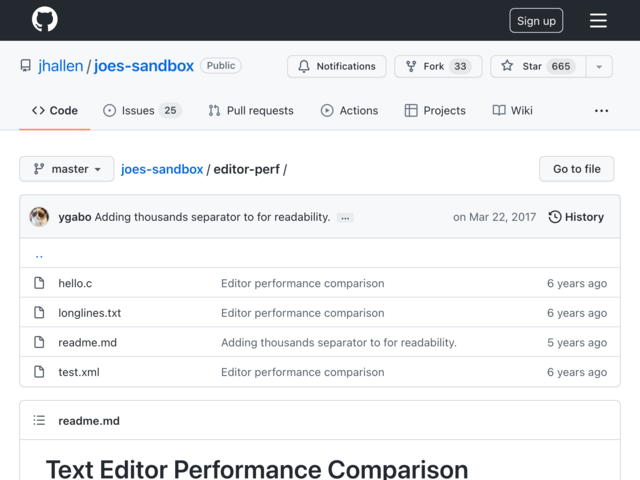Click the Fork button
This screenshot has height=480, width=640.
(x=438, y=66)
